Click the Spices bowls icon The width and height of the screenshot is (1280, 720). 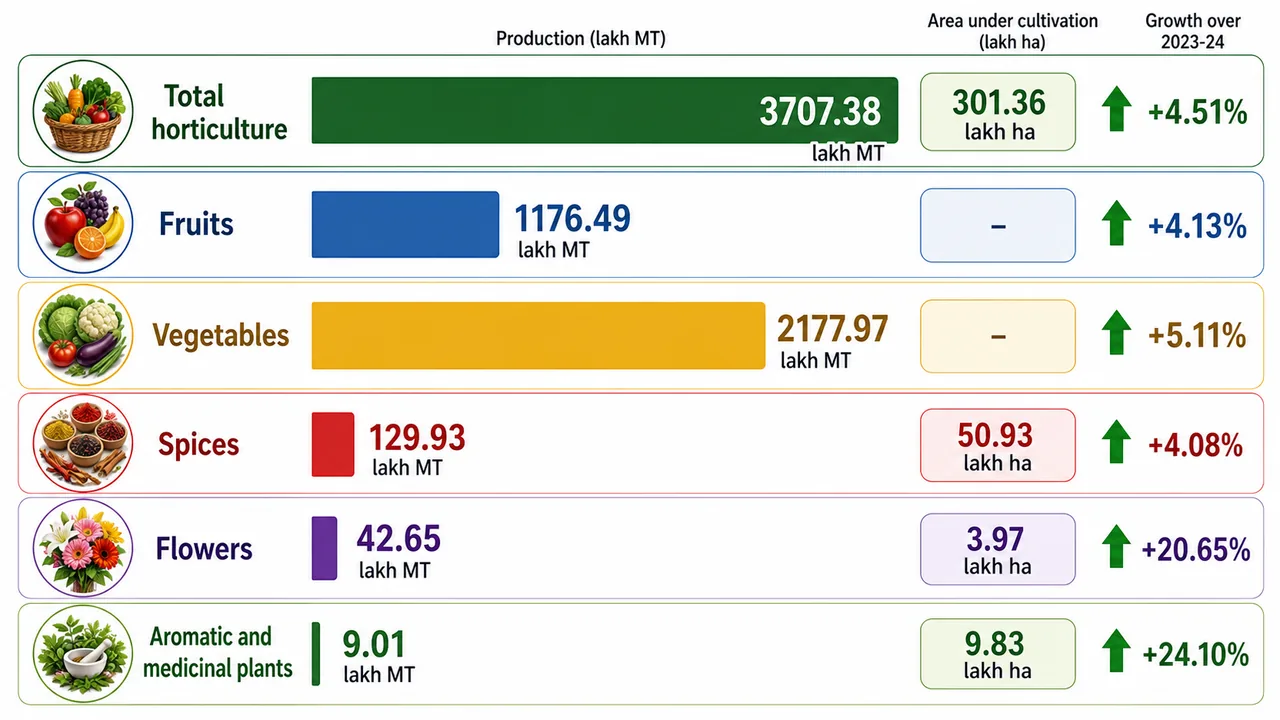(x=82, y=442)
